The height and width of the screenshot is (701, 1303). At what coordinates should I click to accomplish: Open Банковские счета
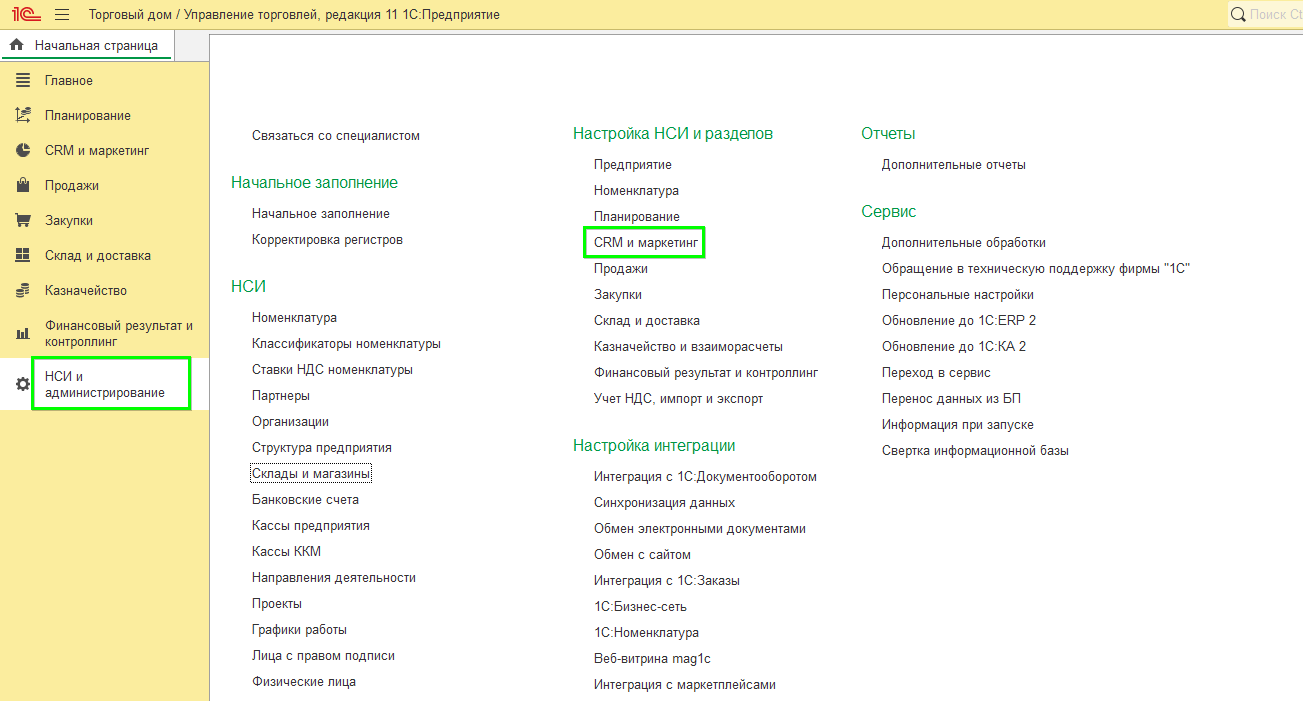click(305, 499)
